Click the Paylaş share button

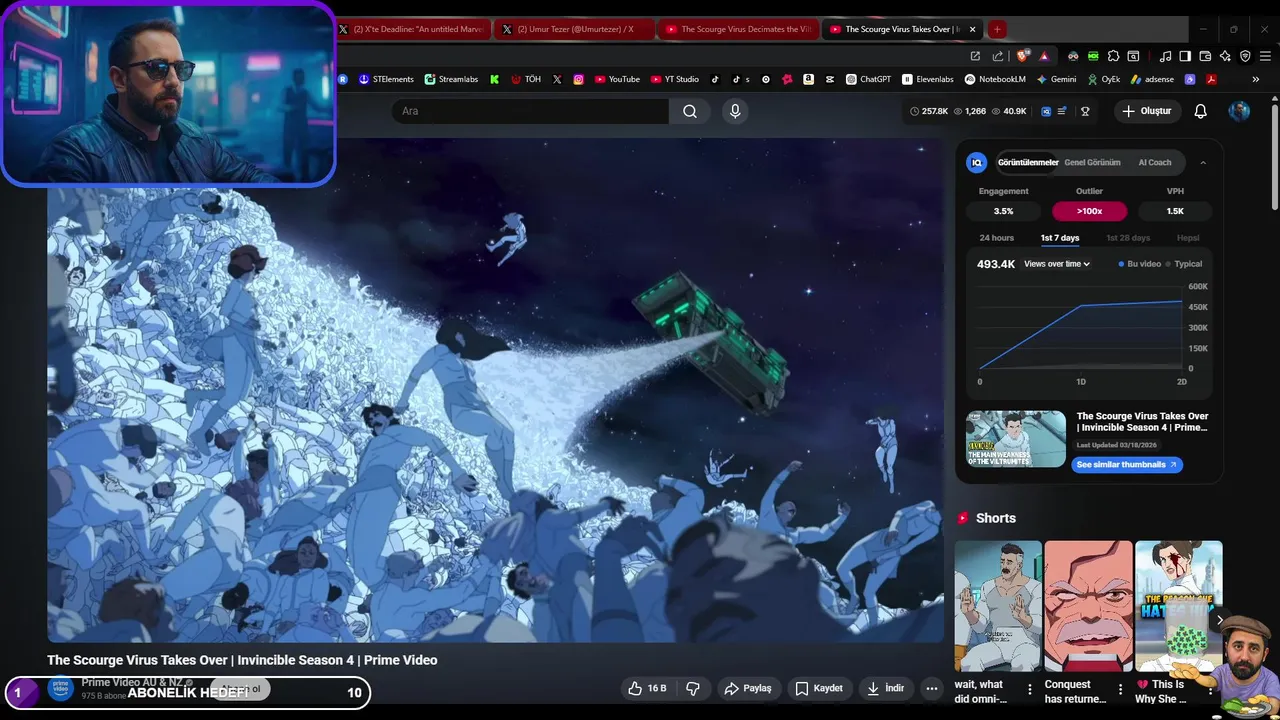748,688
